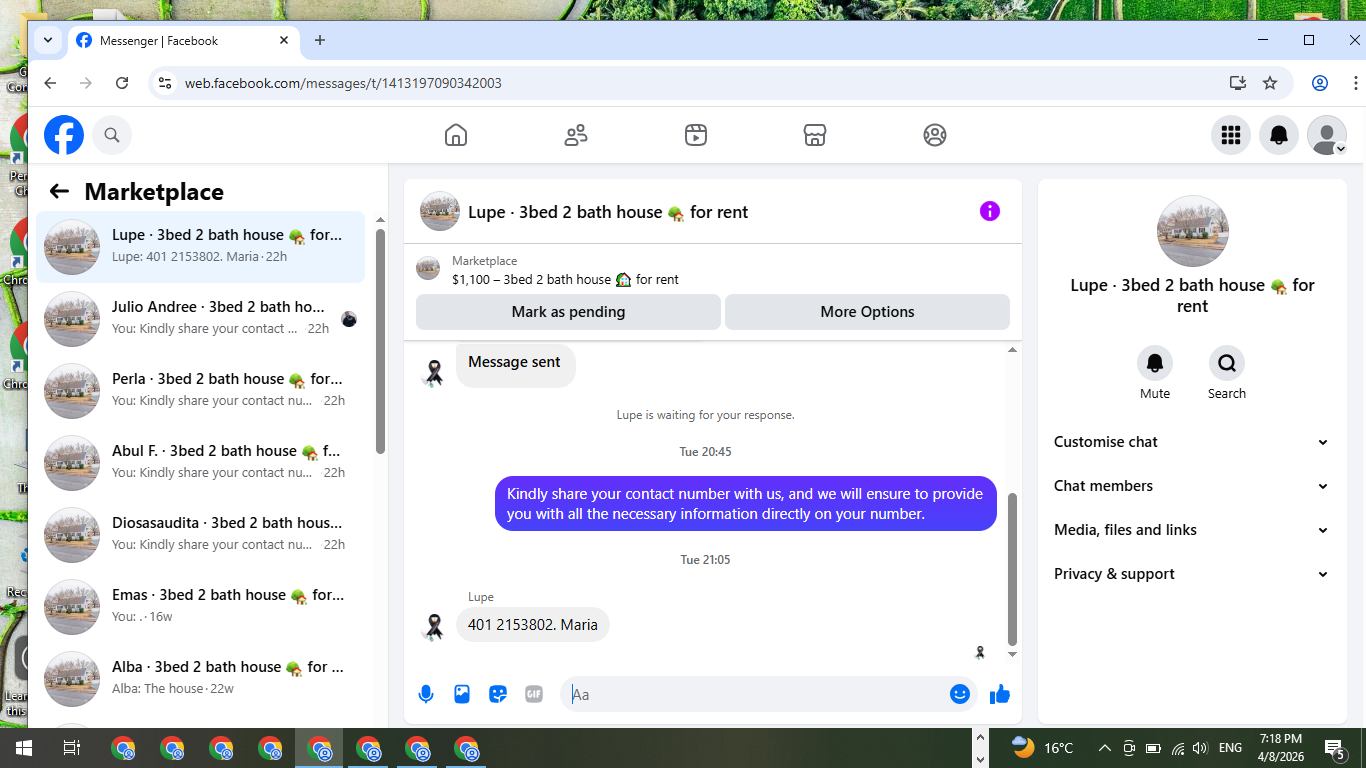Image resolution: width=1366 pixels, height=768 pixels.
Task: Open the Chrome profile icon
Action: [x=1320, y=83]
